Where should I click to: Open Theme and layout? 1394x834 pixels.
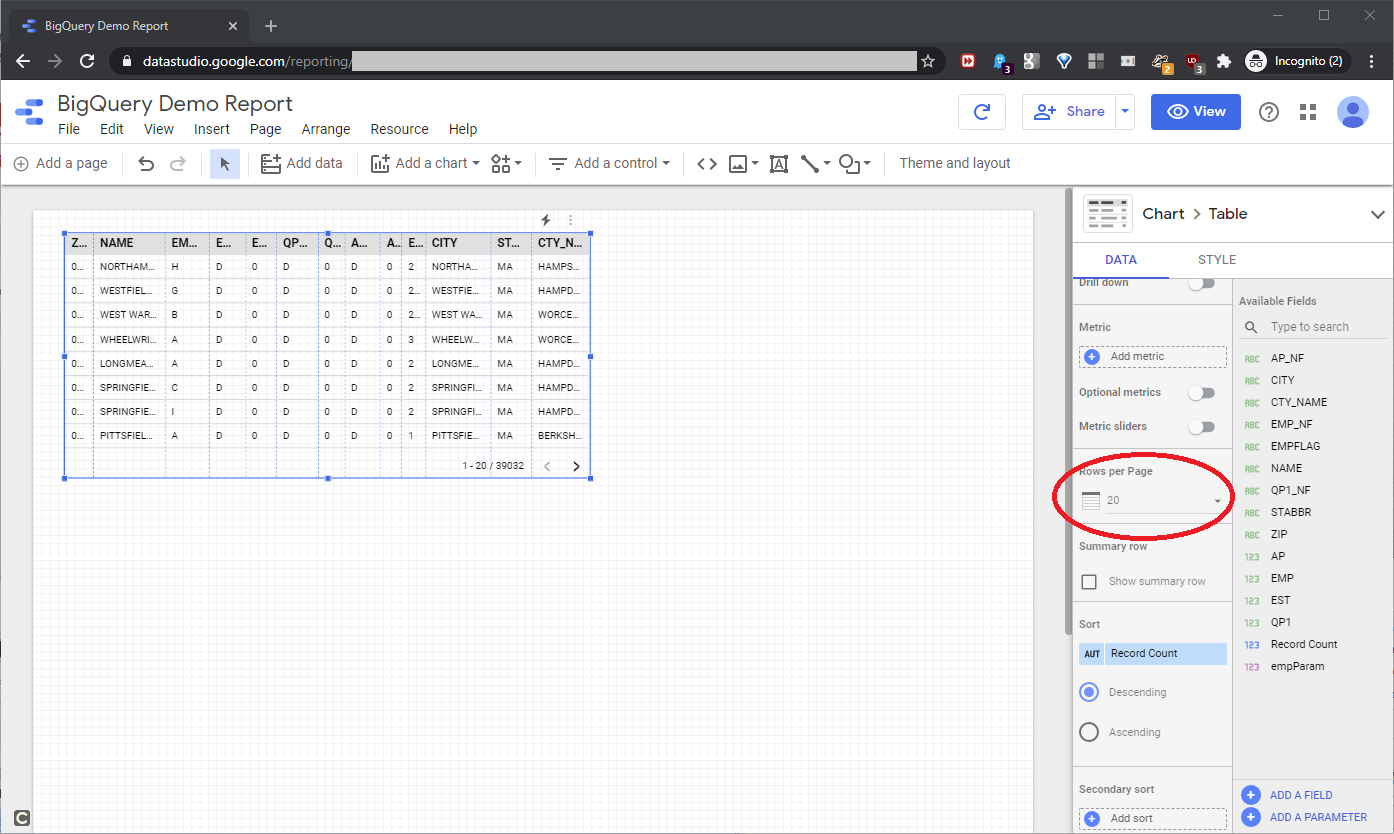coord(955,163)
